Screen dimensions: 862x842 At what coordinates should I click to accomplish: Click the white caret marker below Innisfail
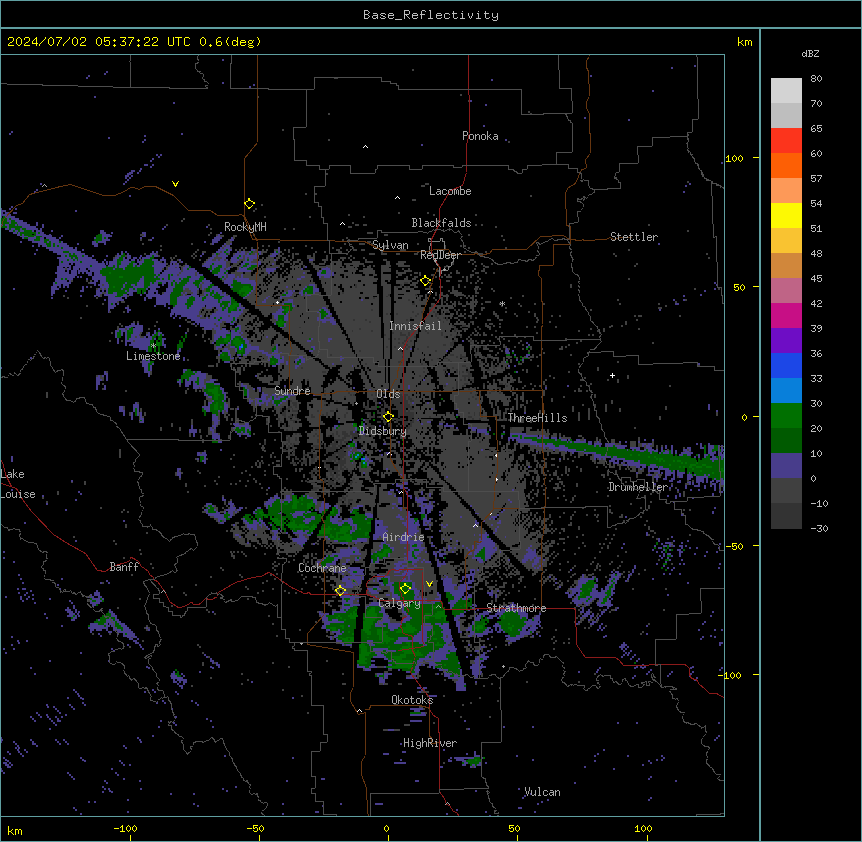click(x=400, y=348)
